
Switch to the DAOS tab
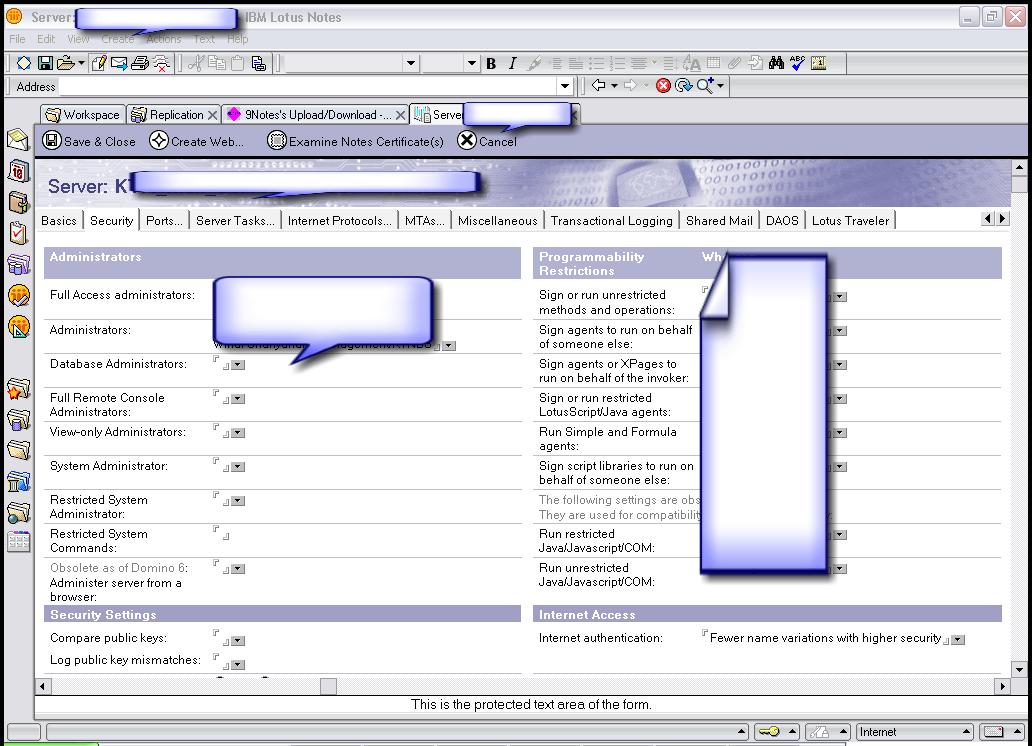[x=782, y=221]
